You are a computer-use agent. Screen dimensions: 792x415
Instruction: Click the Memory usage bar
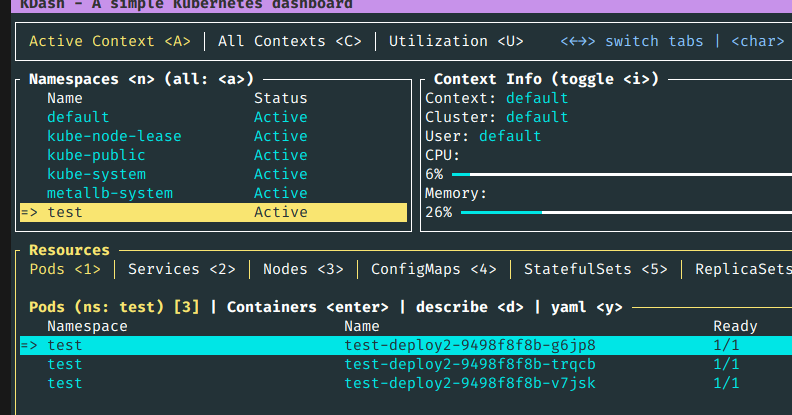click(x=620, y=212)
